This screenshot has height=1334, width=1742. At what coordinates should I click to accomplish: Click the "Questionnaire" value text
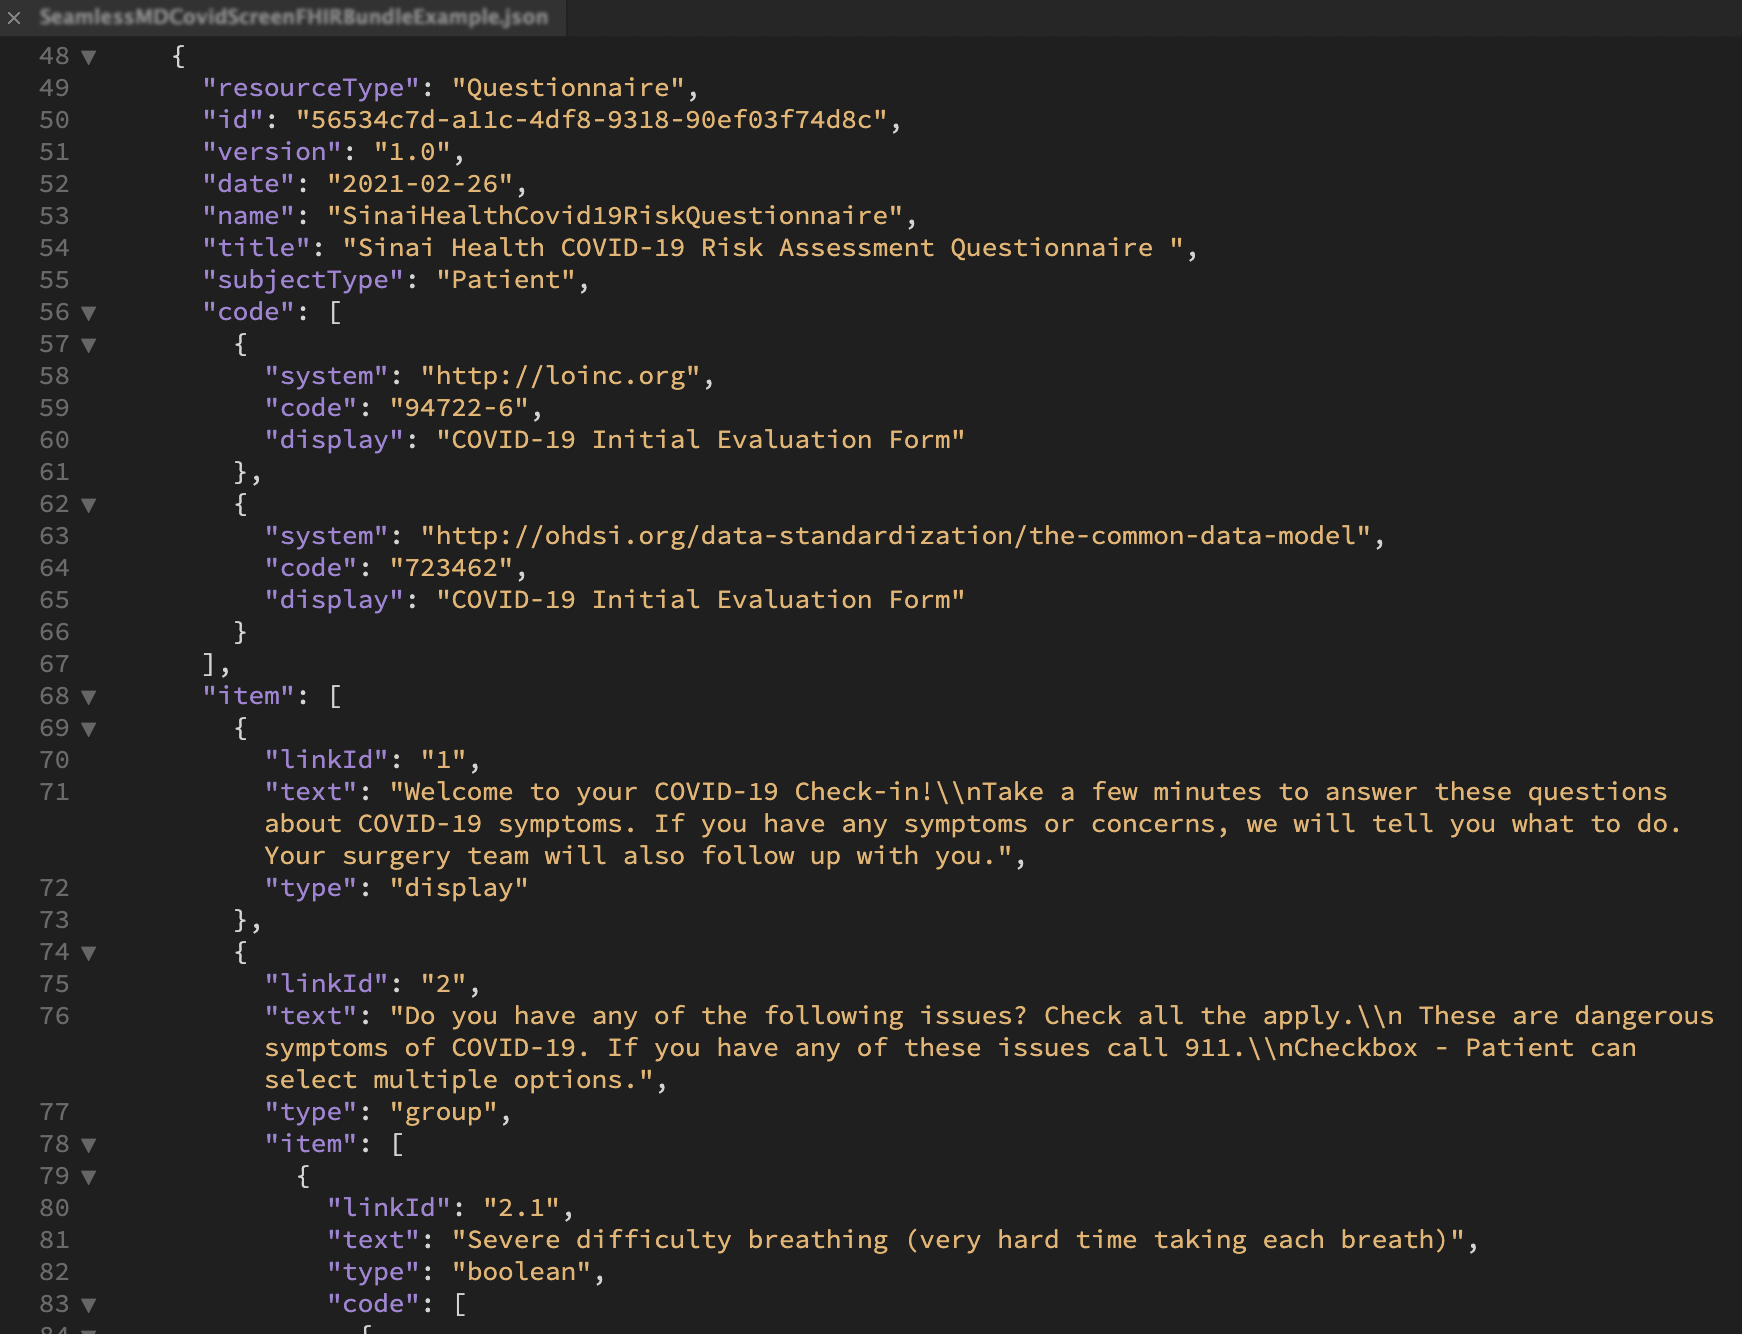[567, 88]
